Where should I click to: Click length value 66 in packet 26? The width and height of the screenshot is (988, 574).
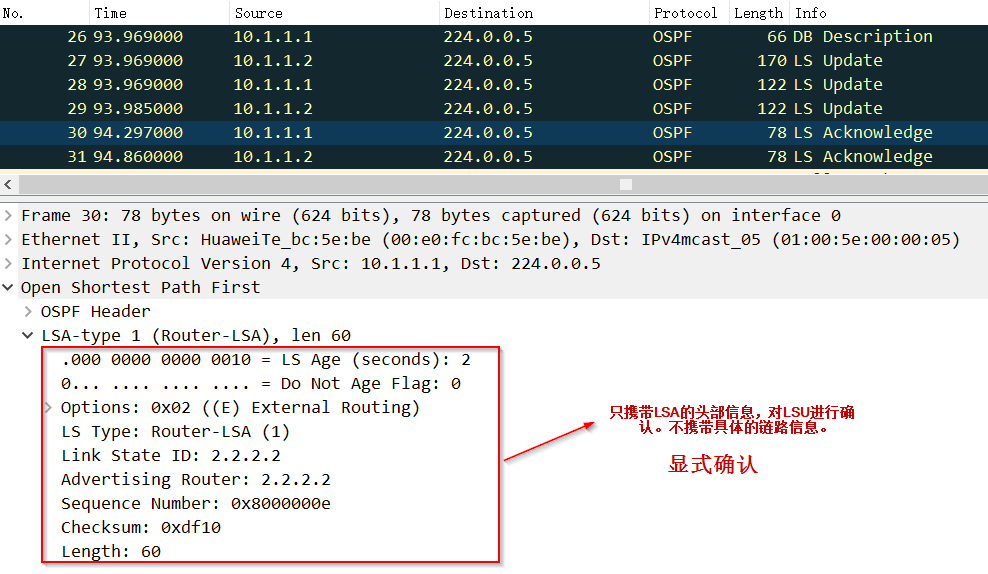click(x=777, y=37)
